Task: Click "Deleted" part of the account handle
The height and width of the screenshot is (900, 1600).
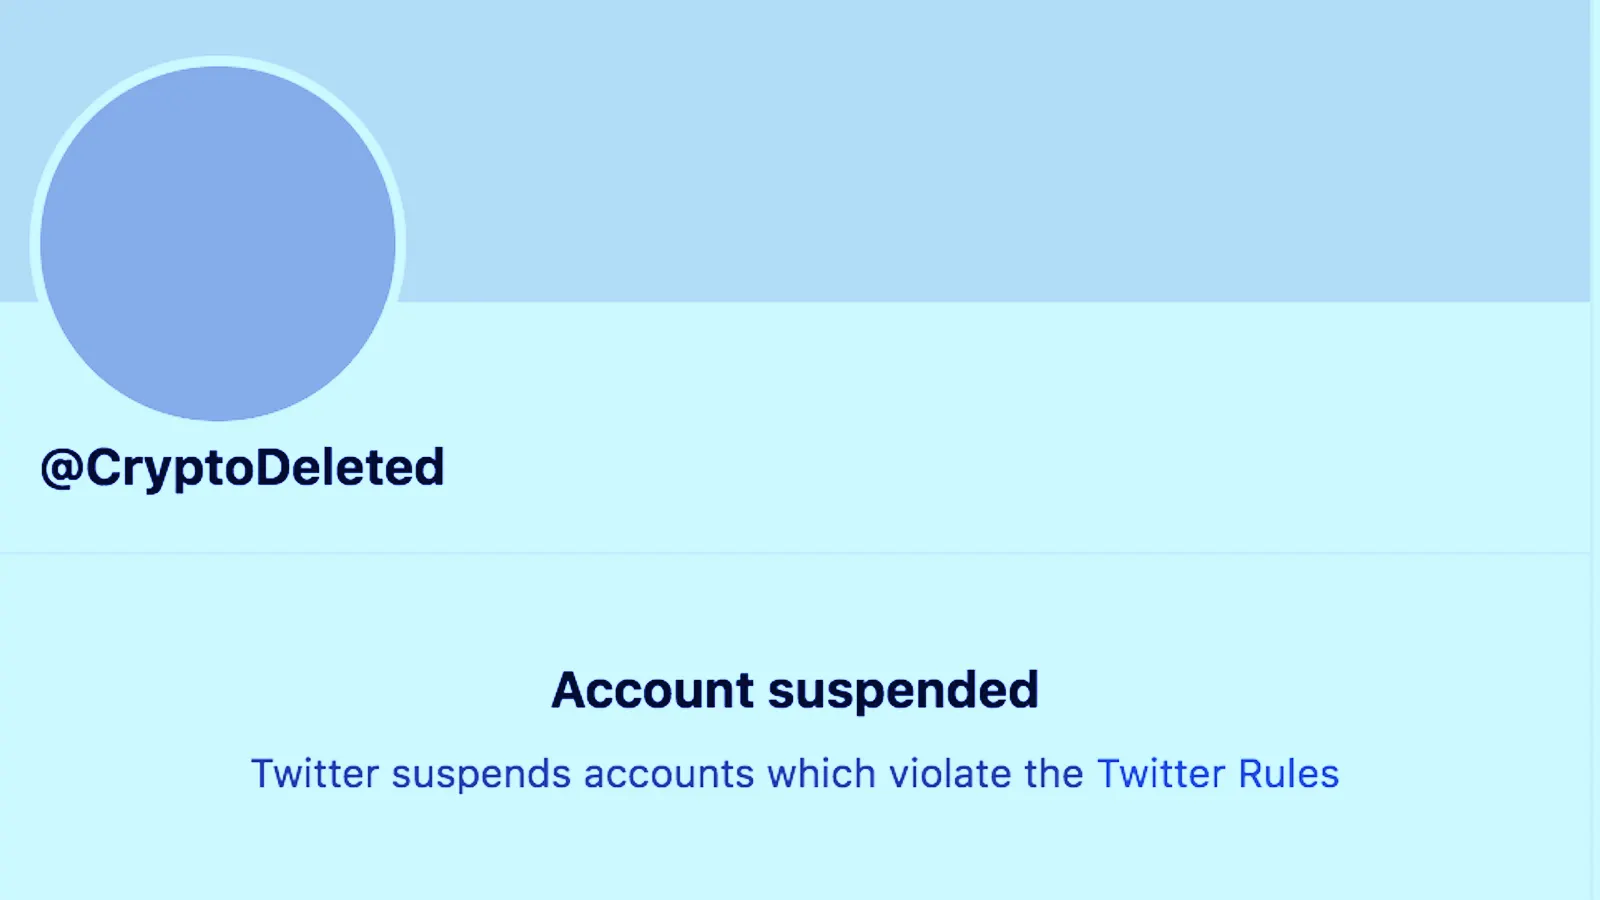Action: (350, 467)
